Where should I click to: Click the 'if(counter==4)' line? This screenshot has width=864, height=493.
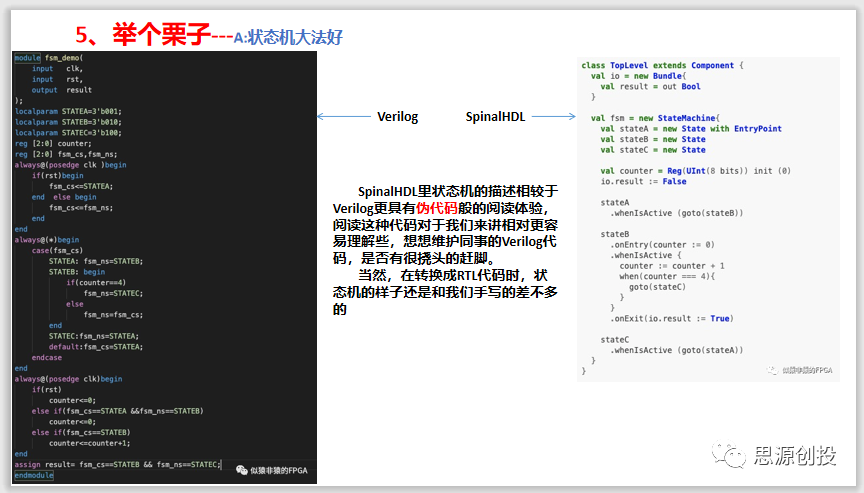coord(96,283)
